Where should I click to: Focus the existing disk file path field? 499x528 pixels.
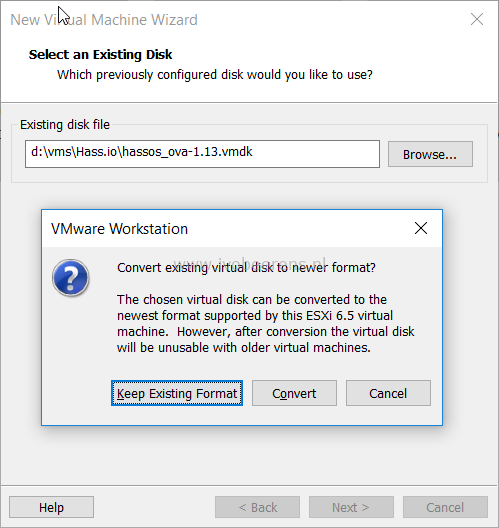pos(202,154)
